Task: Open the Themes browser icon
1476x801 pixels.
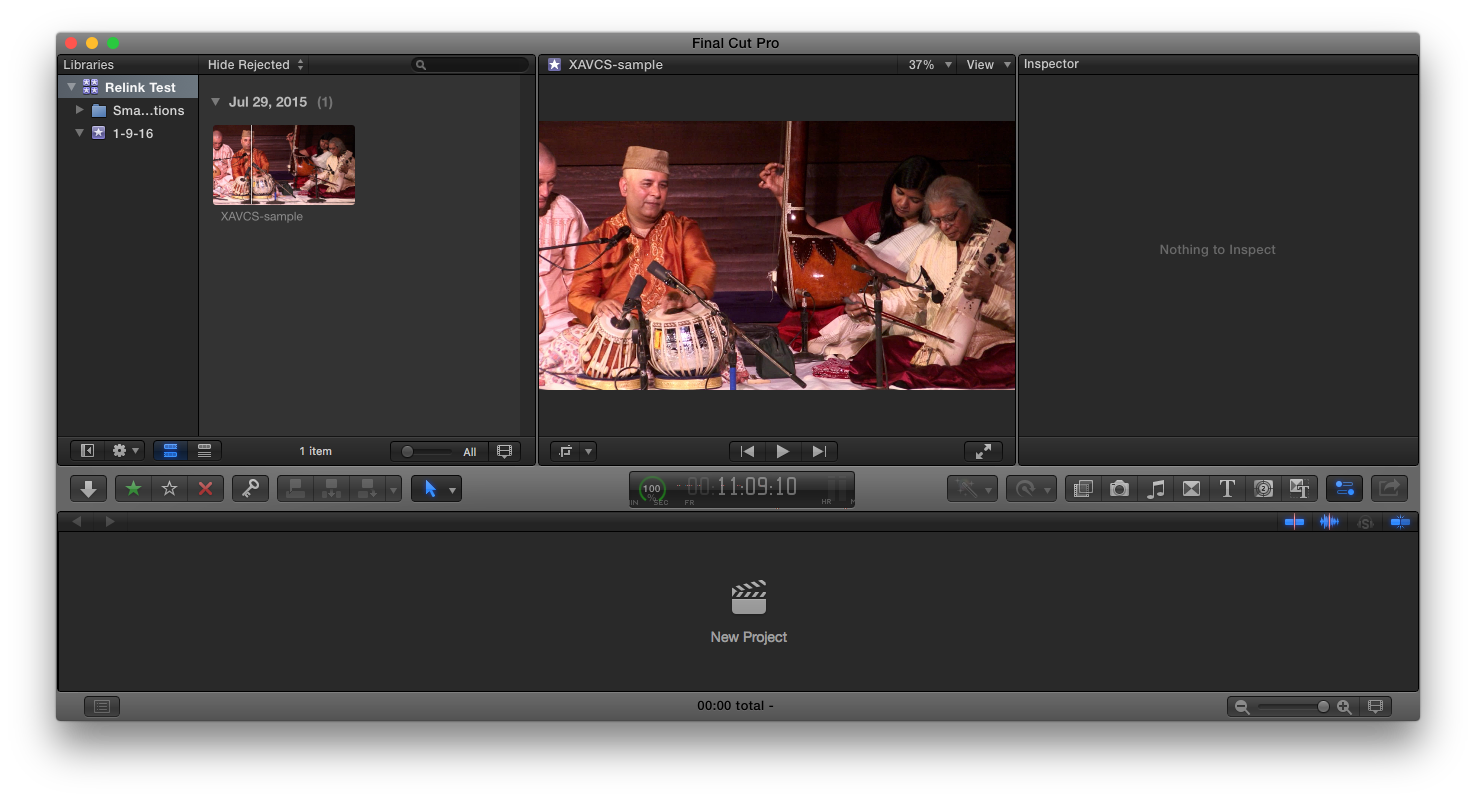Action: coord(1299,489)
